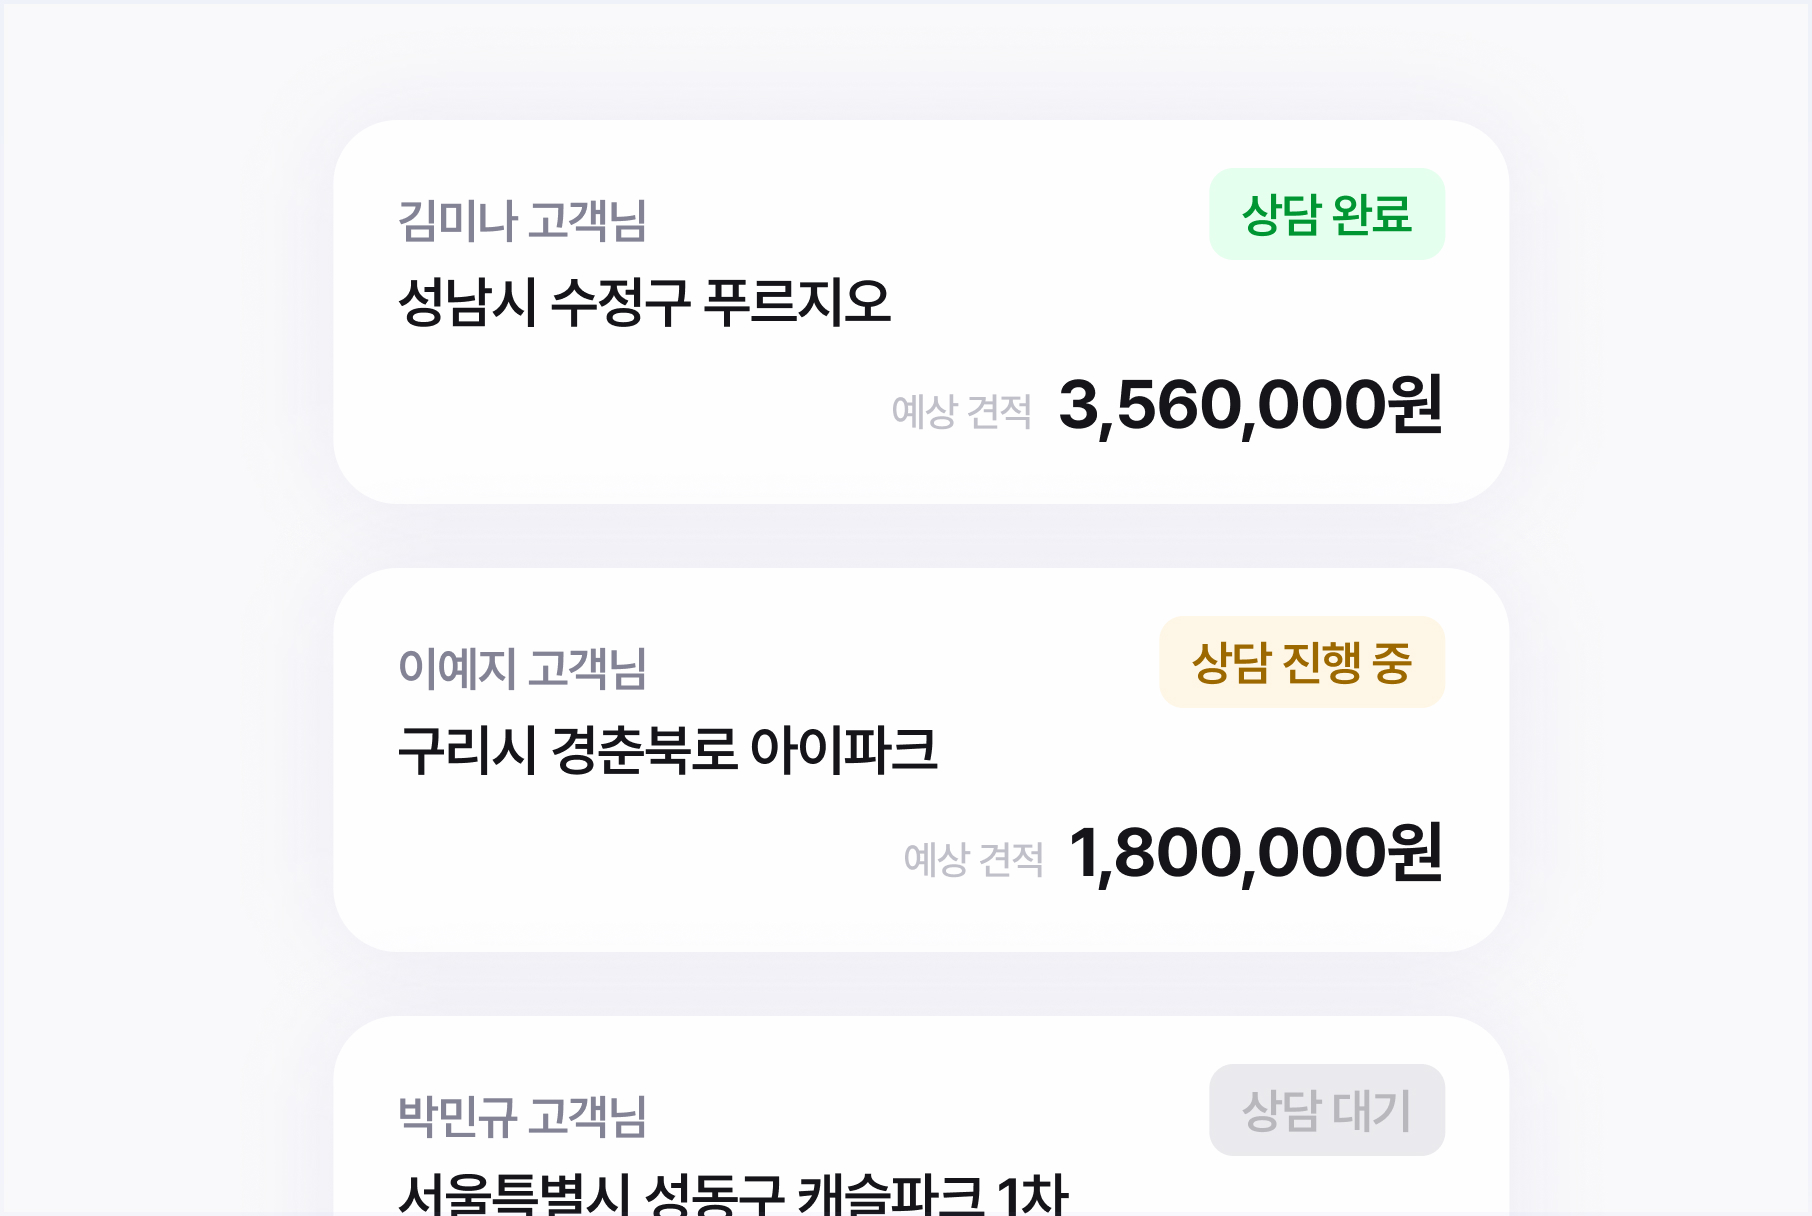Click the 1,800,000원 estimate amount
This screenshot has width=1812, height=1216.
pyautogui.click(x=1255, y=854)
